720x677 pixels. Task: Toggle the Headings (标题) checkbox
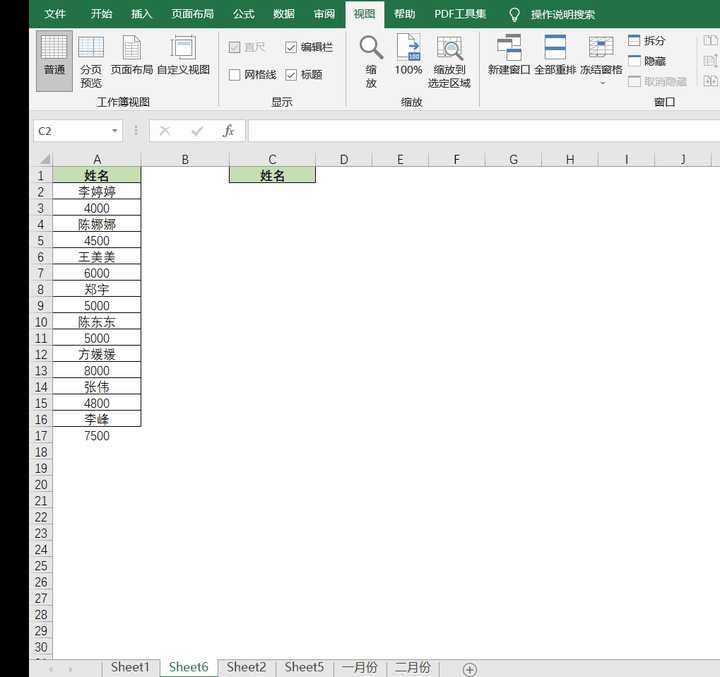291,75
